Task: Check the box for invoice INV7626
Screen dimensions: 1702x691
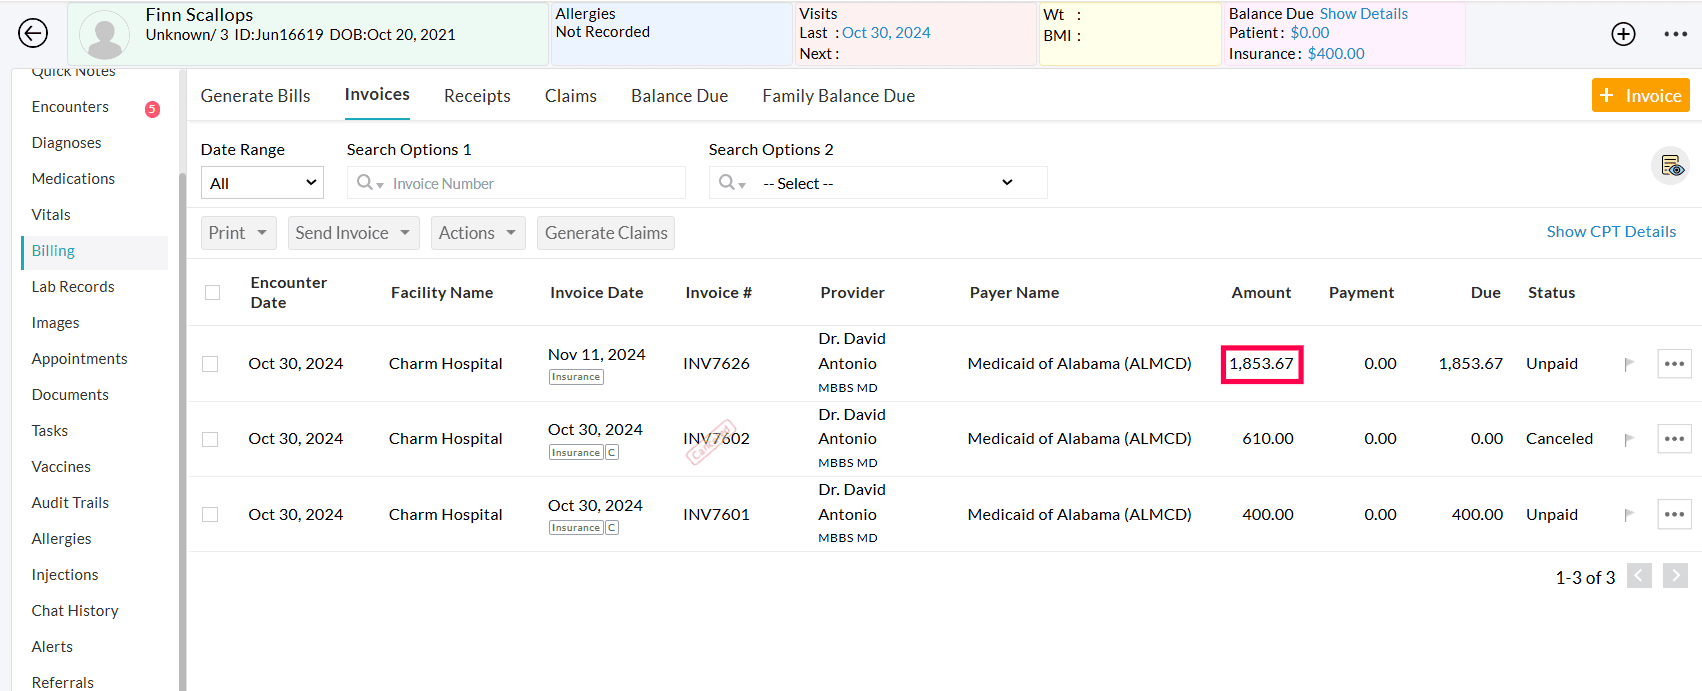Action: click(x=210, y=364)
